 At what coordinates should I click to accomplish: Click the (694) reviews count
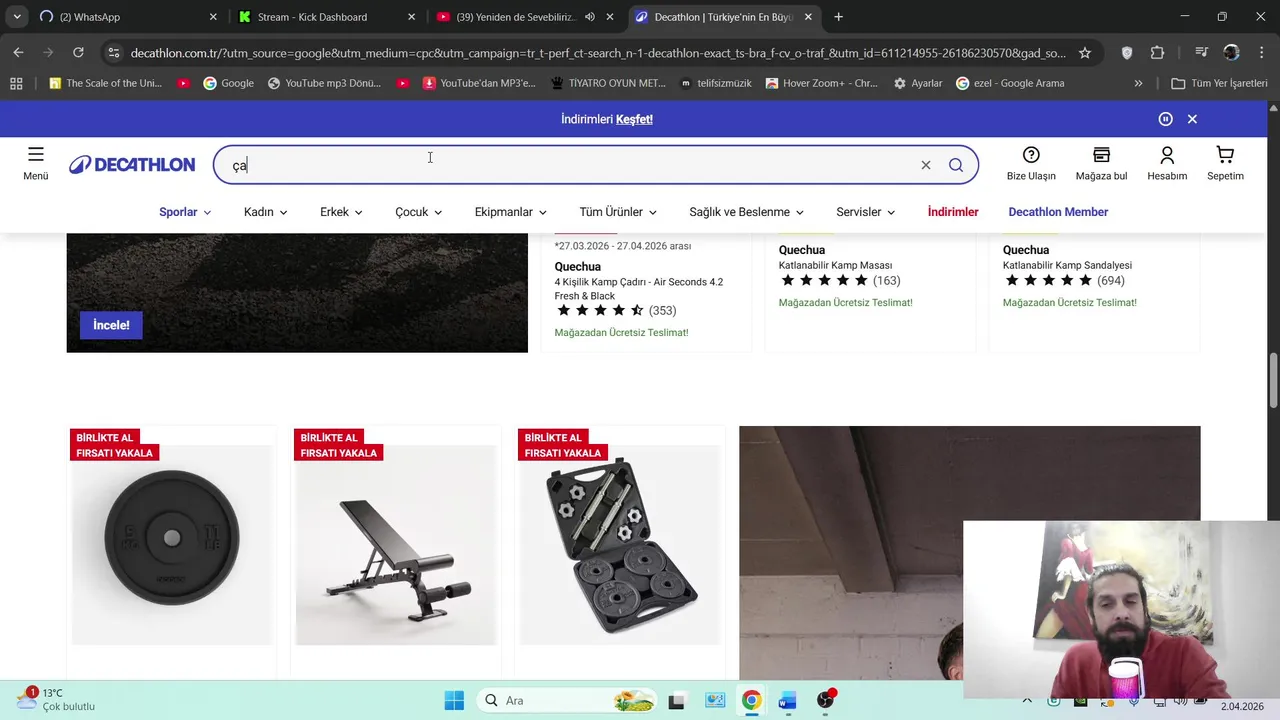tap(1110, 281)
